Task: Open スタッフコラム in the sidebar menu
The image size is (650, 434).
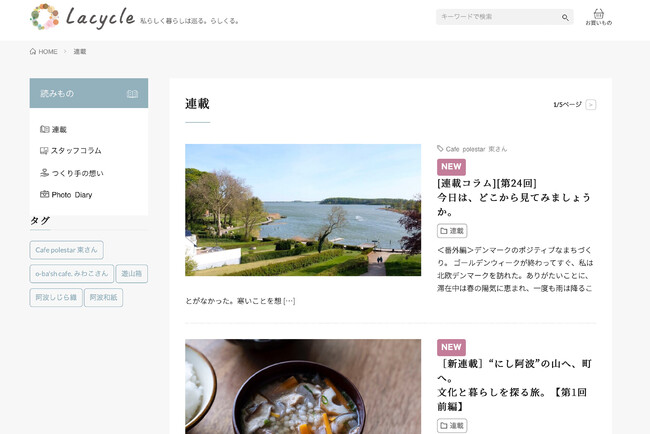Action: 76,151
